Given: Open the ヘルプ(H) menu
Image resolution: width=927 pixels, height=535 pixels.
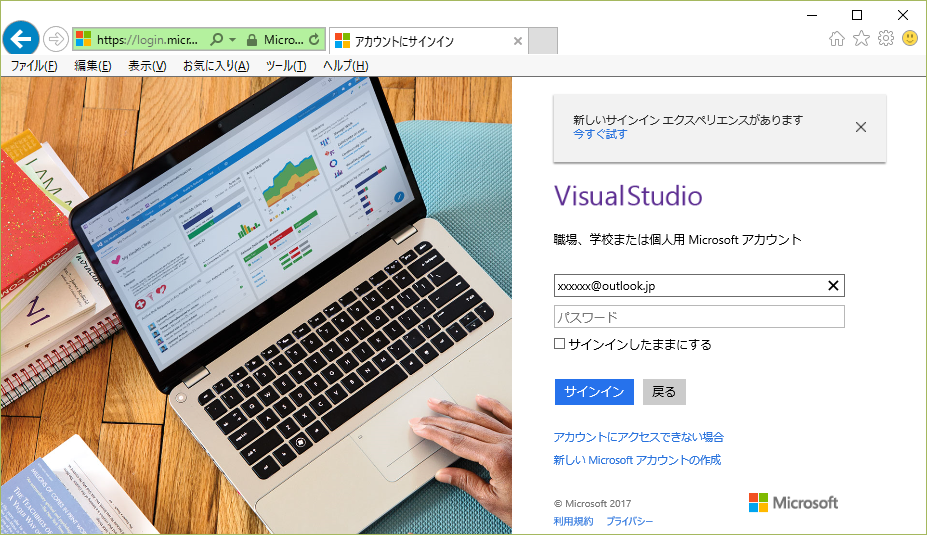Looking at the screenshot, I should pyautogui.click(x=345, y=66).
